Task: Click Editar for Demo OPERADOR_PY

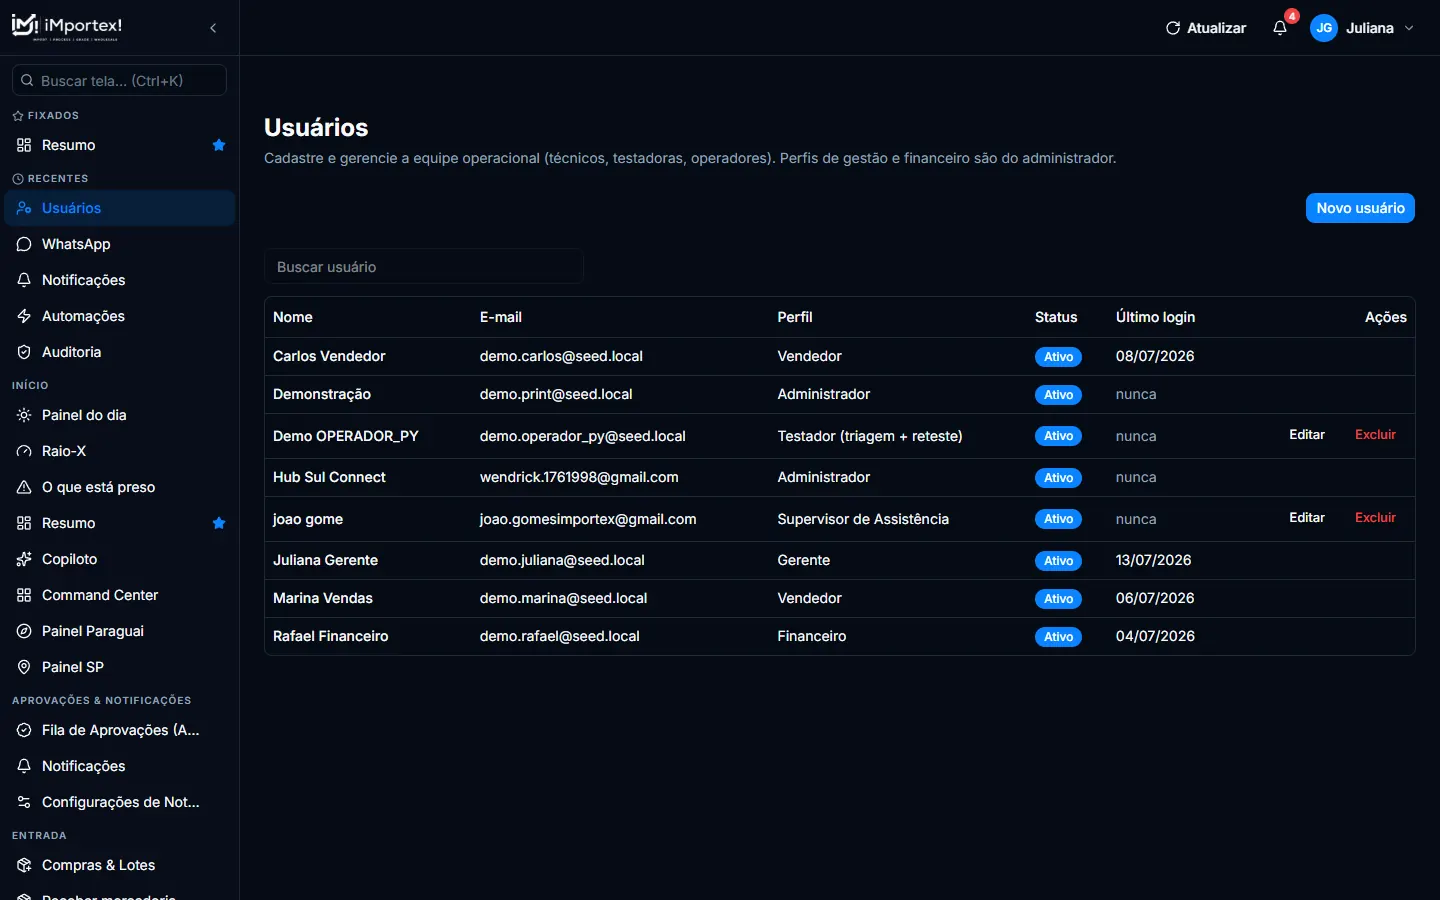Action: [1307, 435]
